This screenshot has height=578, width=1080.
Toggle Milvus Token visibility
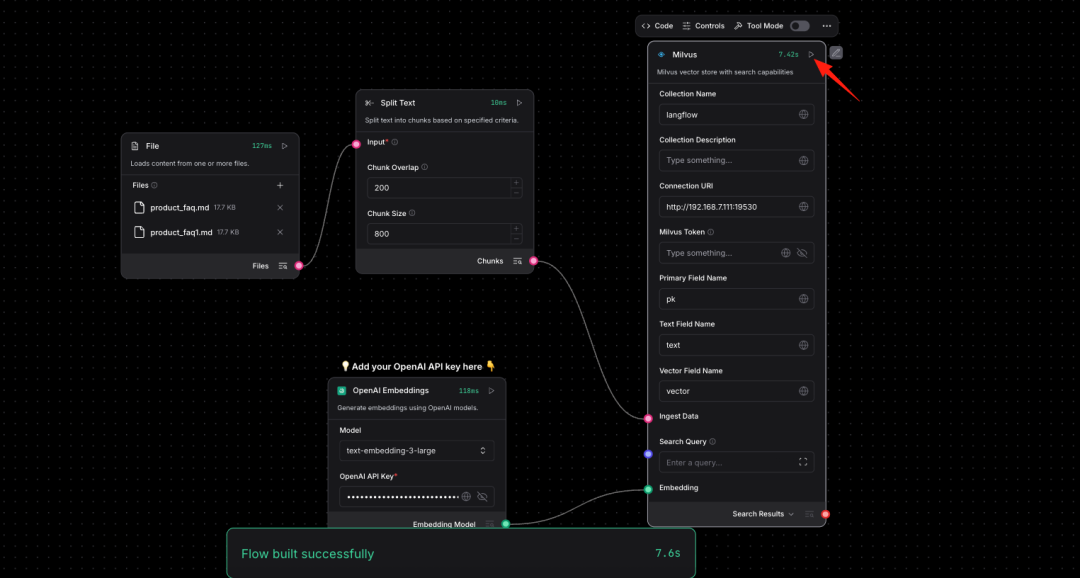pos(802,253)
